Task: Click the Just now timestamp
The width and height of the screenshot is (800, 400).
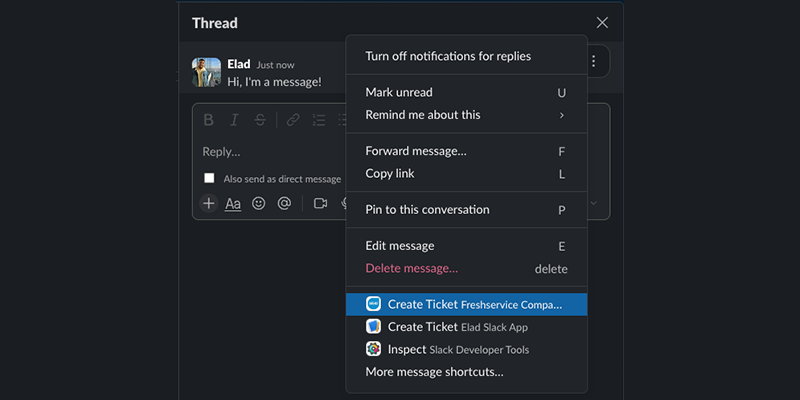Action: (276, 65)
